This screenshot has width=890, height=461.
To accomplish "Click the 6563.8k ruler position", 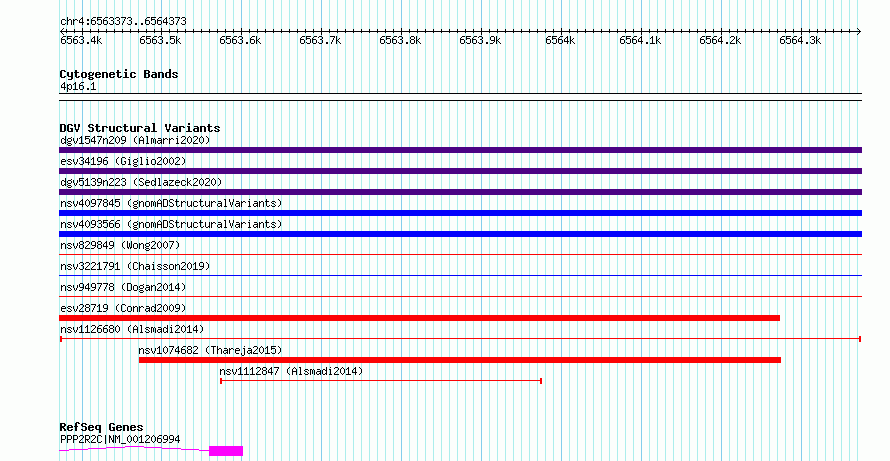I will point(401,40).
